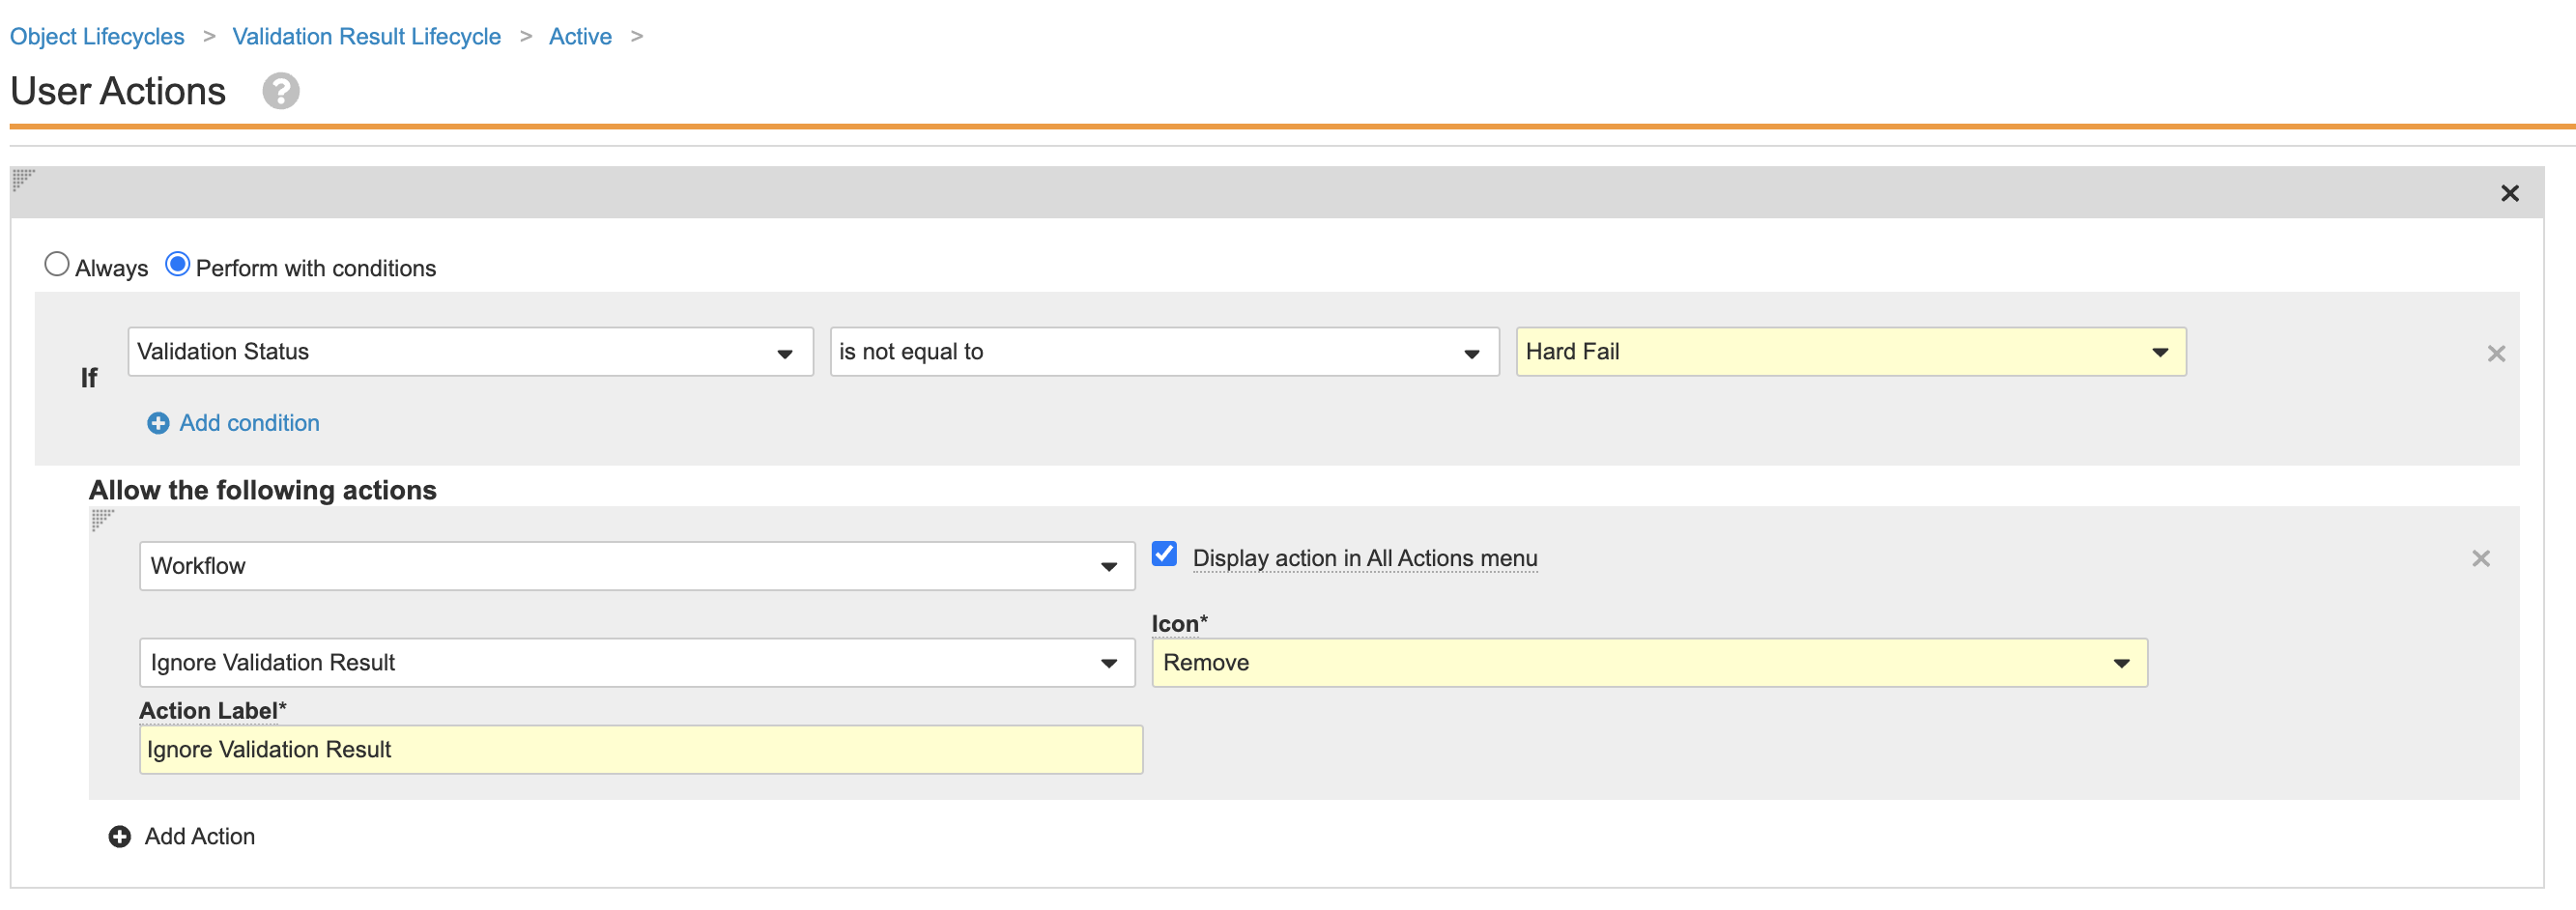Click the Icon* field label
The height and width of the screenshot is (910, 2576).
tap(1179, 623)
